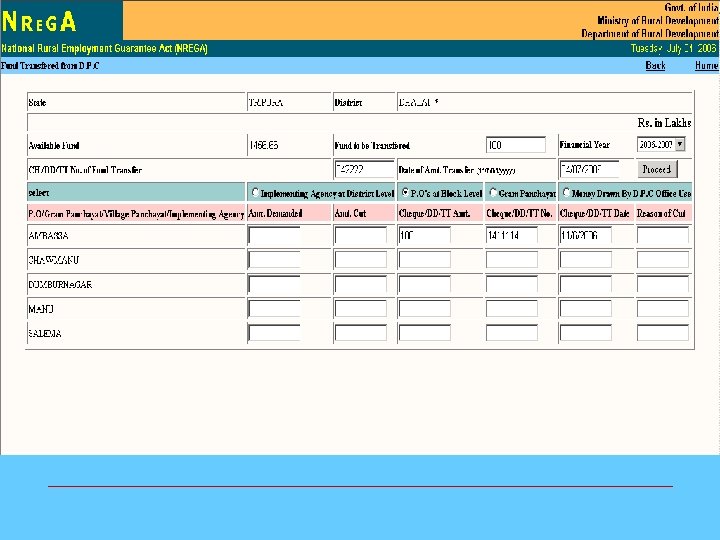This screenshot has height=540, width=720.
Task: Open the Home link
Action: (706, 66)
